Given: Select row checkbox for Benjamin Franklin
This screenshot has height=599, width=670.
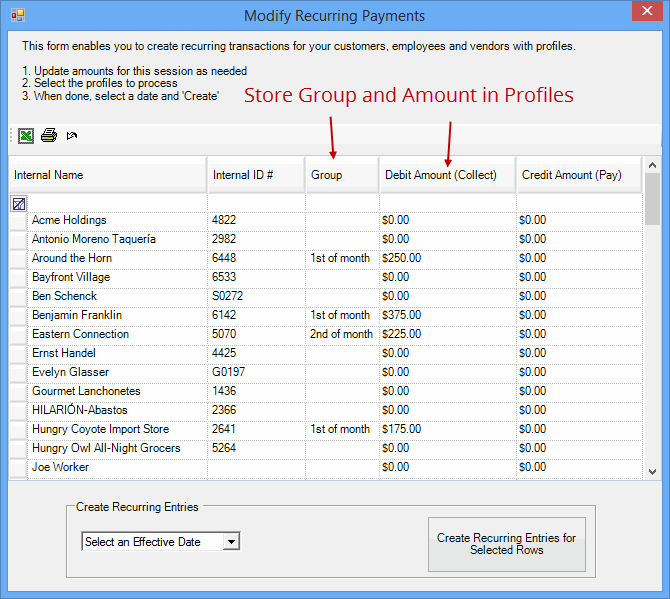Looking at the screenshot, I should pyautogui.click(x=18, y=315).
